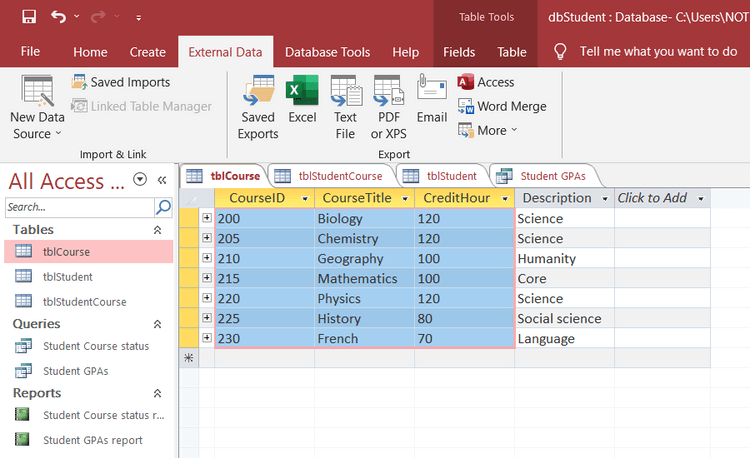Export to PDF or XPS
Screen dimensions: 750x458
tap(388, 107)
